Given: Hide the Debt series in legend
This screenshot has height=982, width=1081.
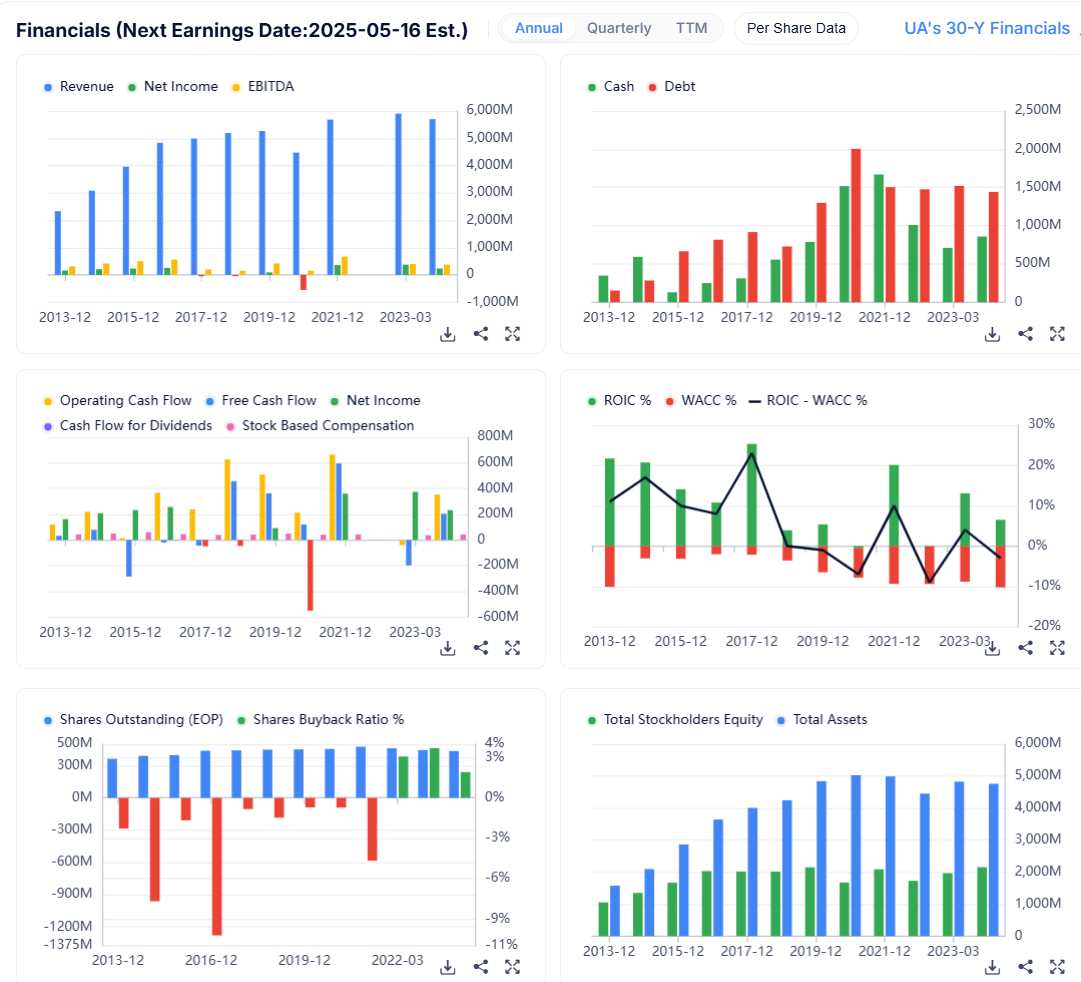Looking at the screenshot, I should (679, 87).
